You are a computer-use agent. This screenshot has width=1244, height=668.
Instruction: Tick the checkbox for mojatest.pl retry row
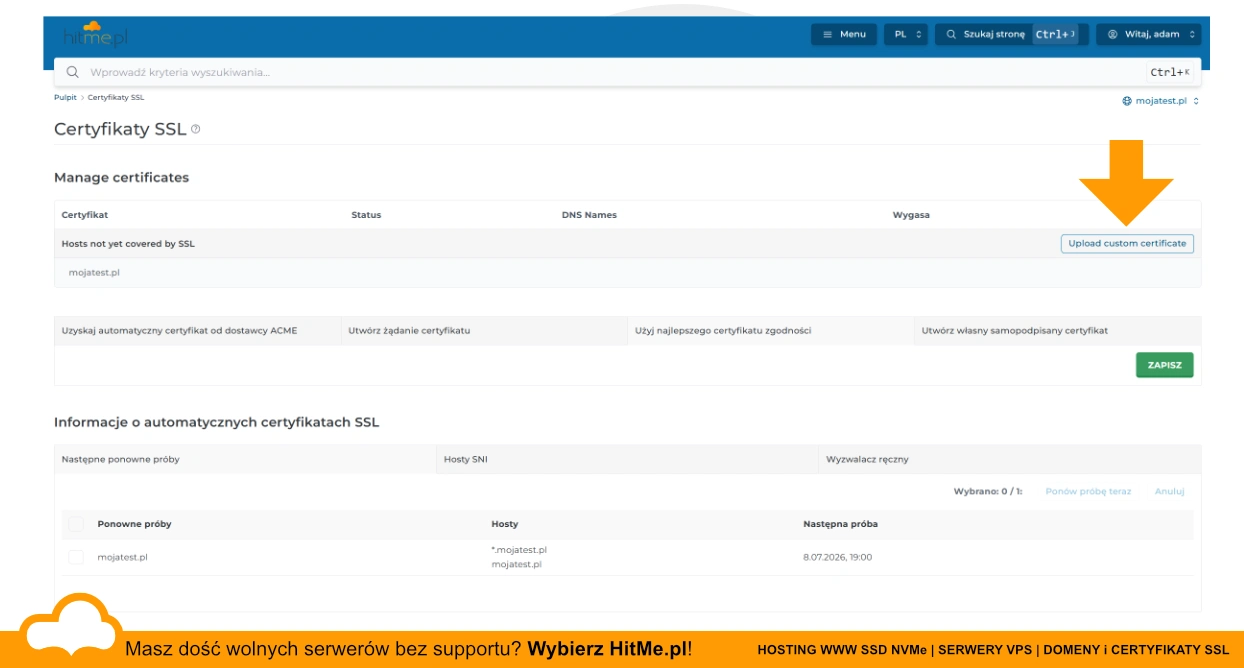[76, 557]
